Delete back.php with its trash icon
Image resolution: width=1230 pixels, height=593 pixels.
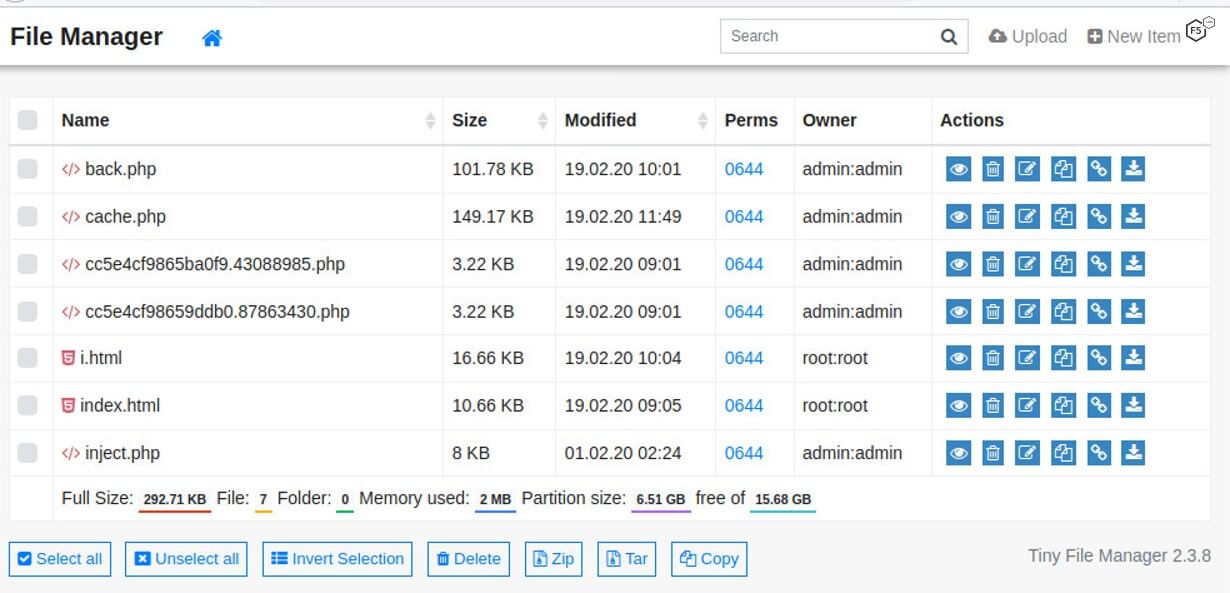click(992, 168)
